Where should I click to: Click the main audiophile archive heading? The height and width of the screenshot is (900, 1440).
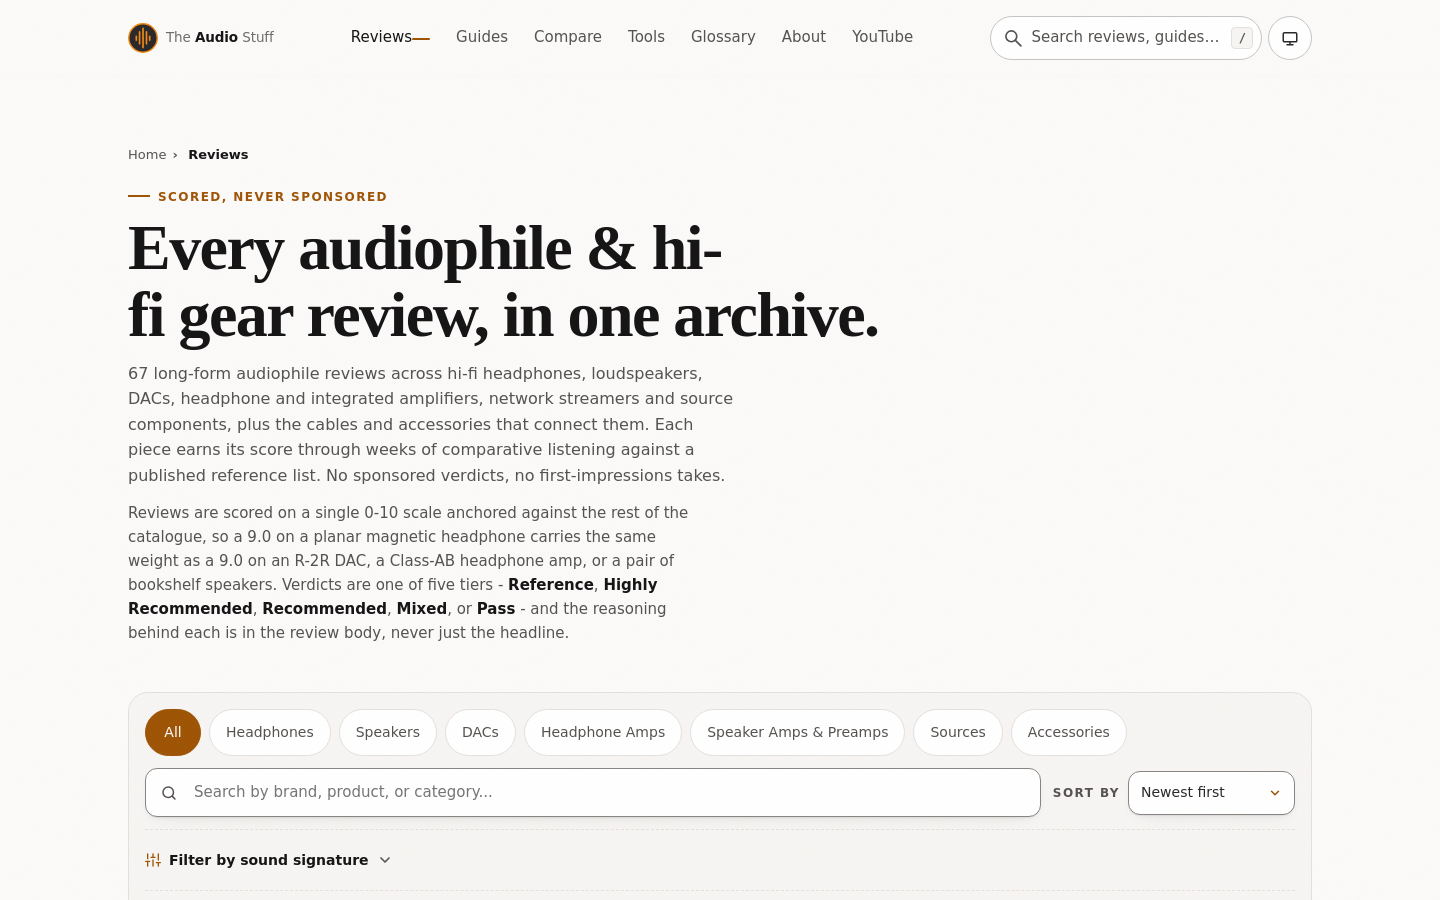click(503, 282)
